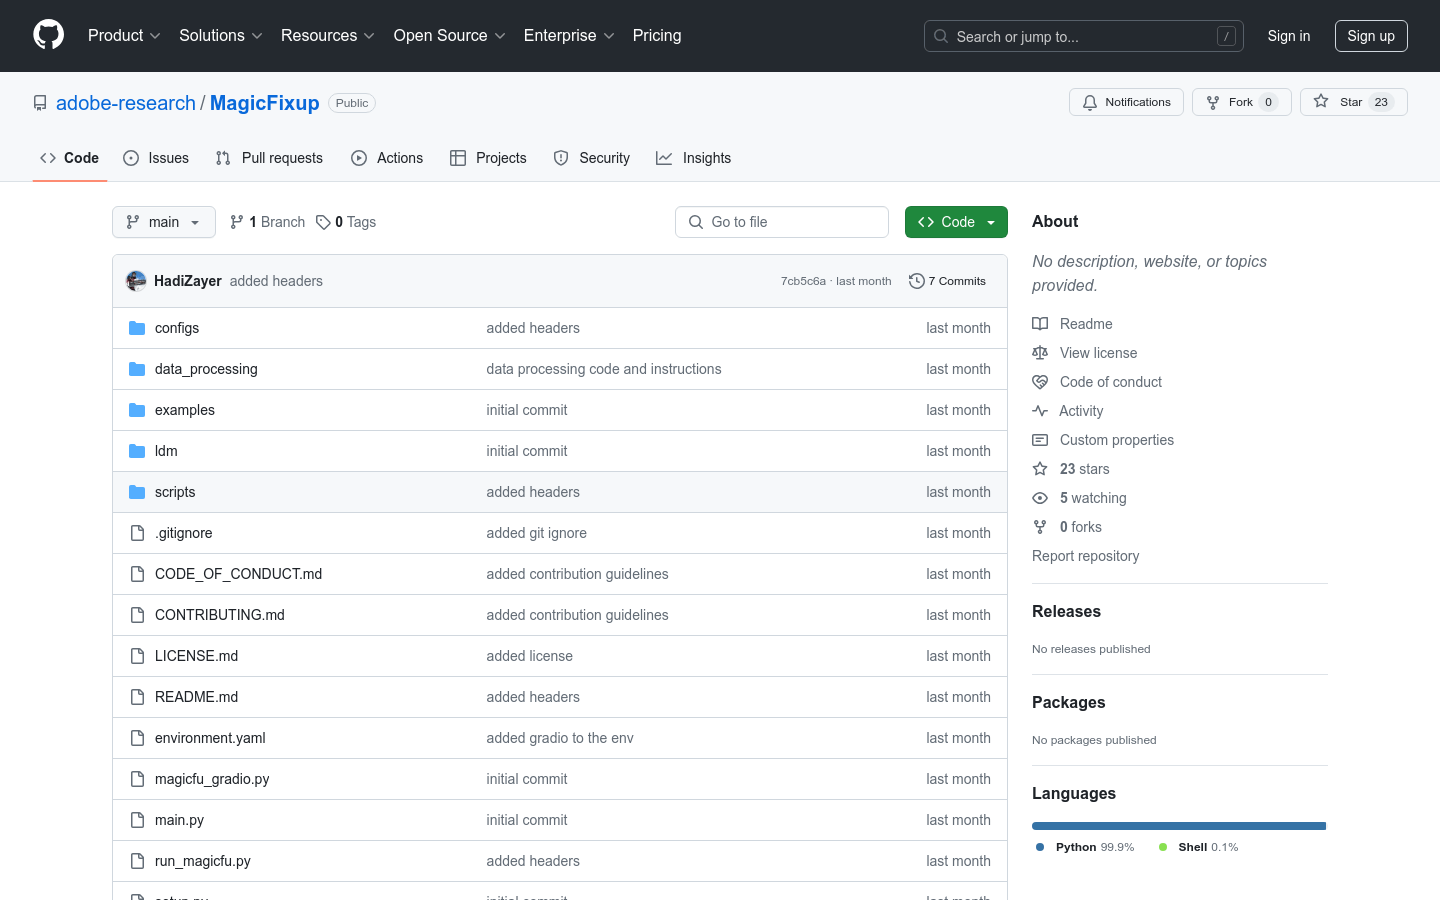Open CONTRIBUTING.md file
This screenshot has height=900, width=1440.
coord(220,615)
